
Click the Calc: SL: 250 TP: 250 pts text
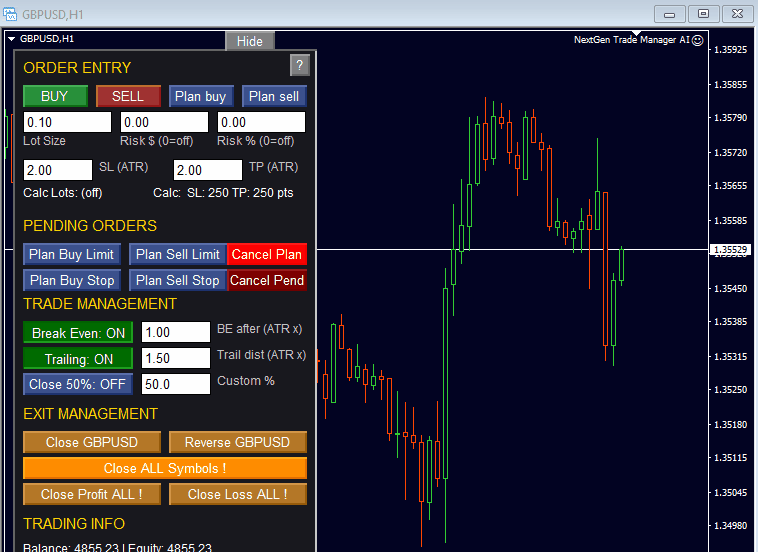[223, 193]
